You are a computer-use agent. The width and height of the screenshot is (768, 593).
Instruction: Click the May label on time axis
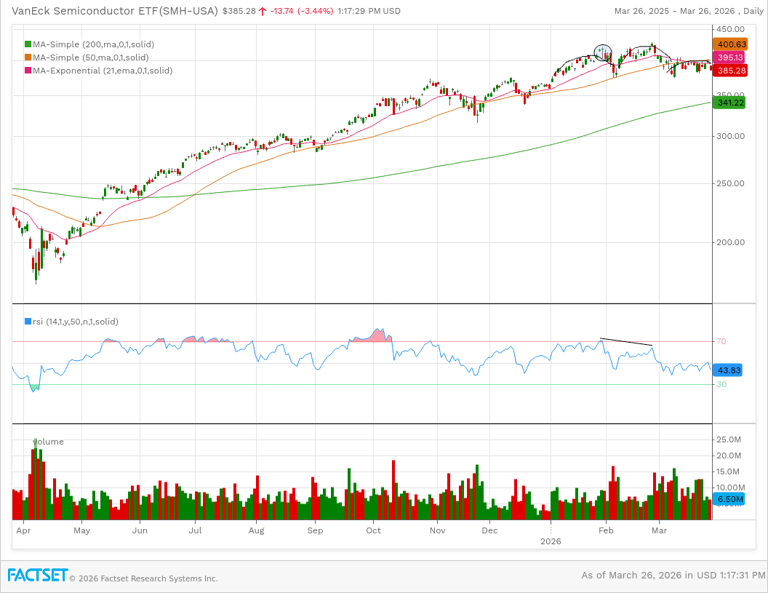pos(82,530)
